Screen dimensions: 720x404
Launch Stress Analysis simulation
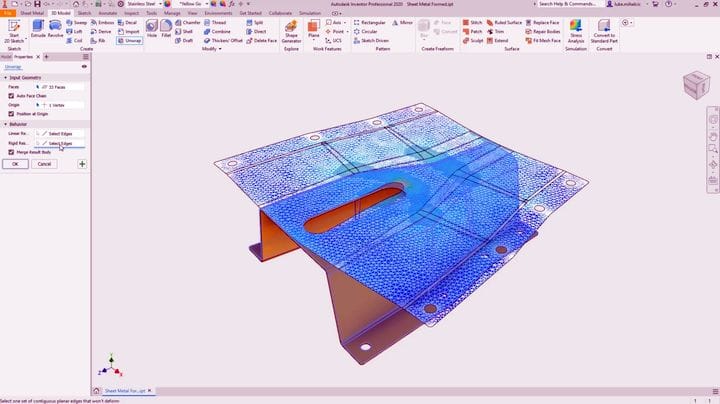click(576, 28)
